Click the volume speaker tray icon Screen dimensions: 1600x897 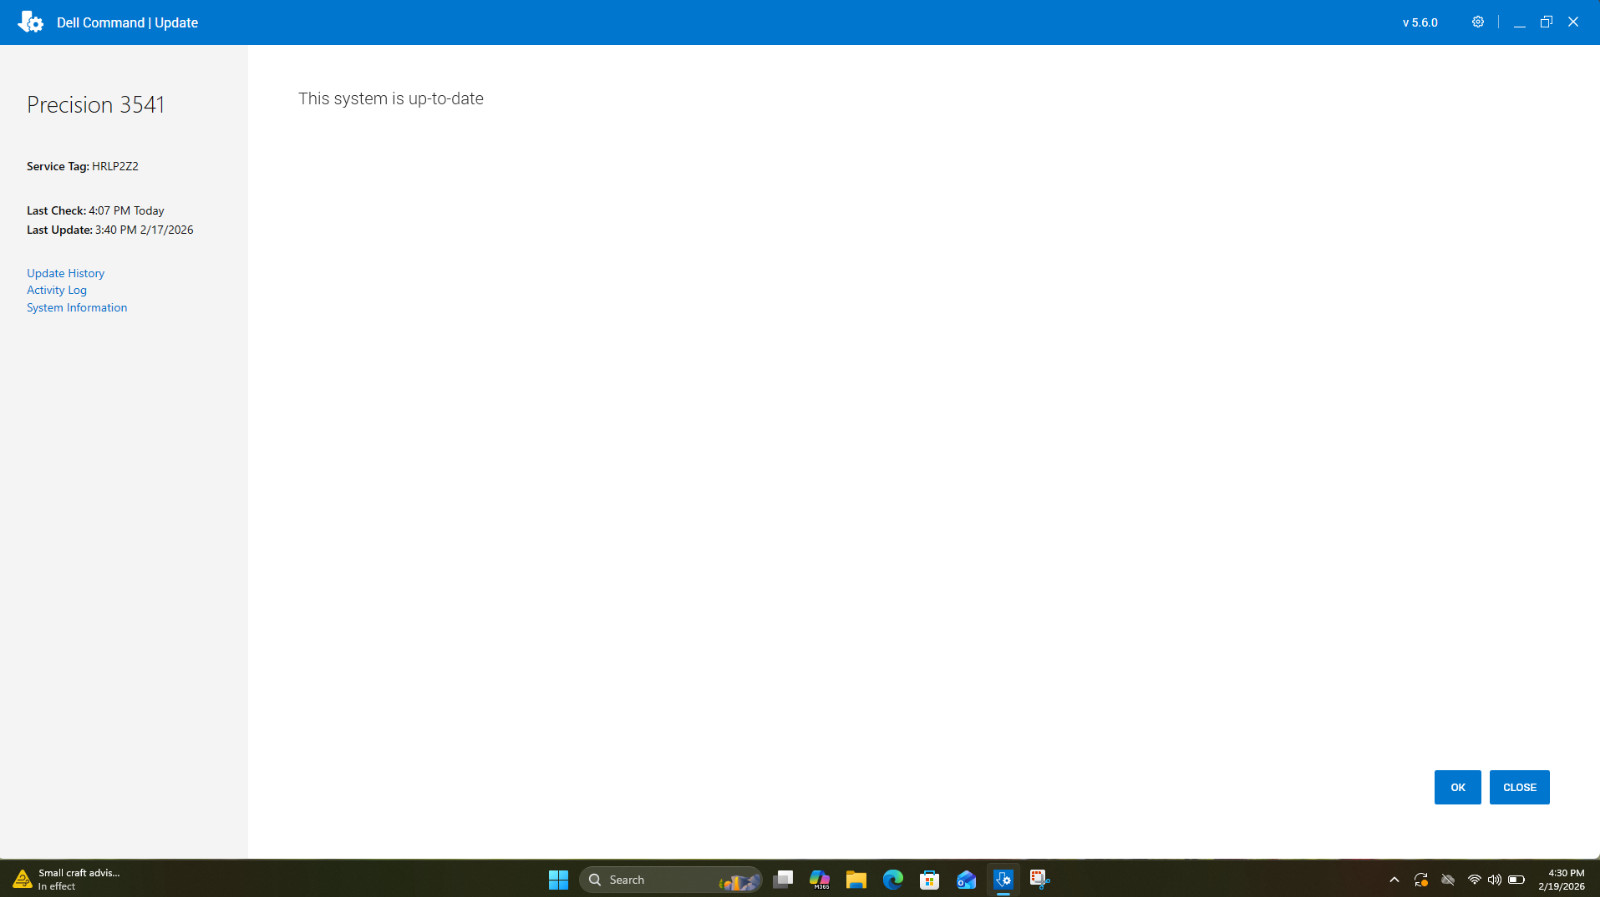[x=1494, y=880]
